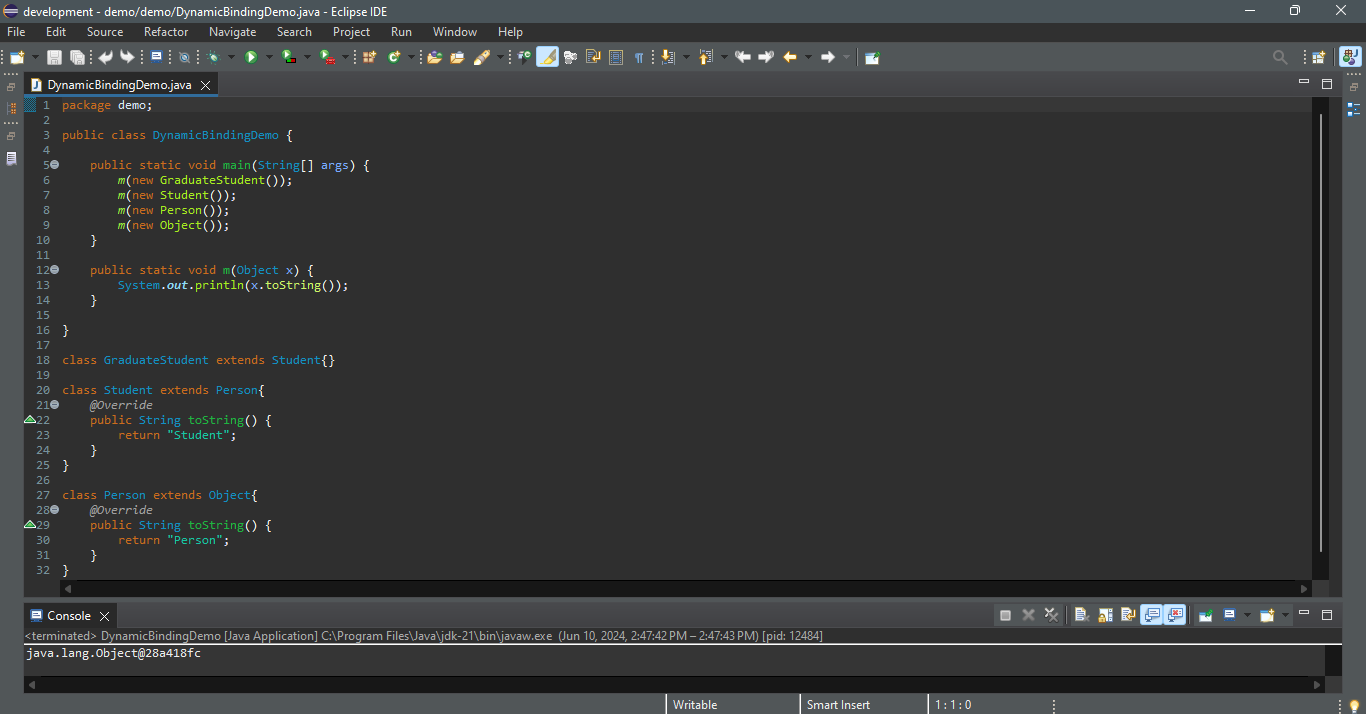Viewport: 1366px width, 714px height.
Task: Open the Refactor menu
Action: tap(166, 32)
